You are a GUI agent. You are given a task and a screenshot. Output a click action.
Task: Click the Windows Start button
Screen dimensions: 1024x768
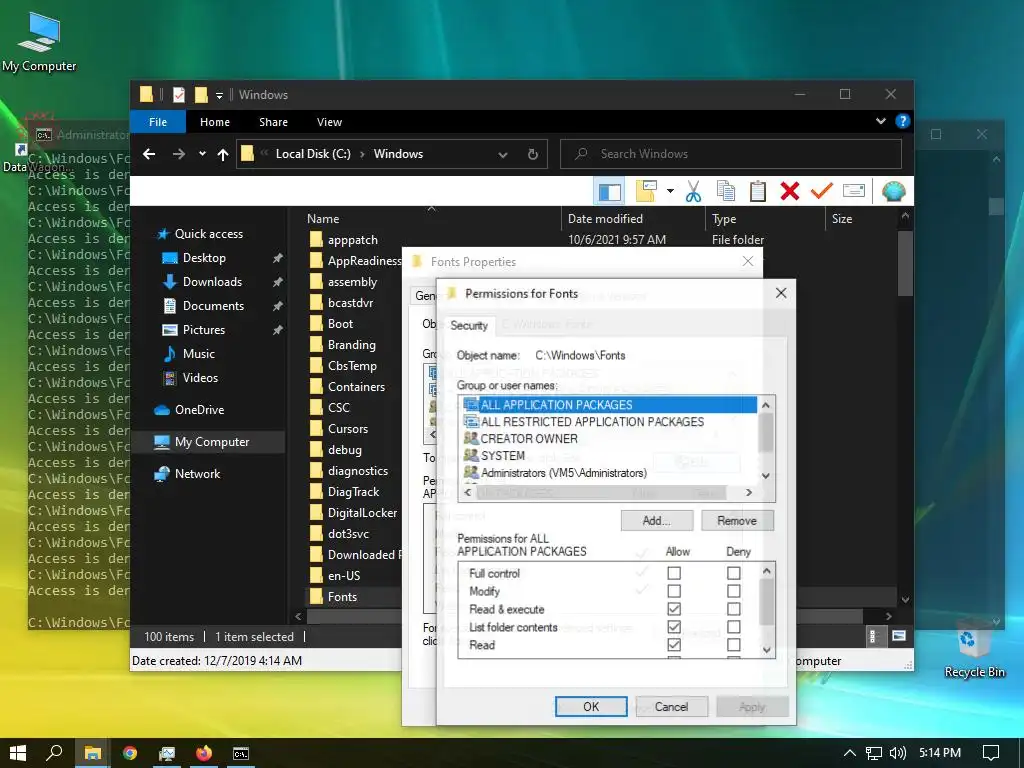coord(18,753)
